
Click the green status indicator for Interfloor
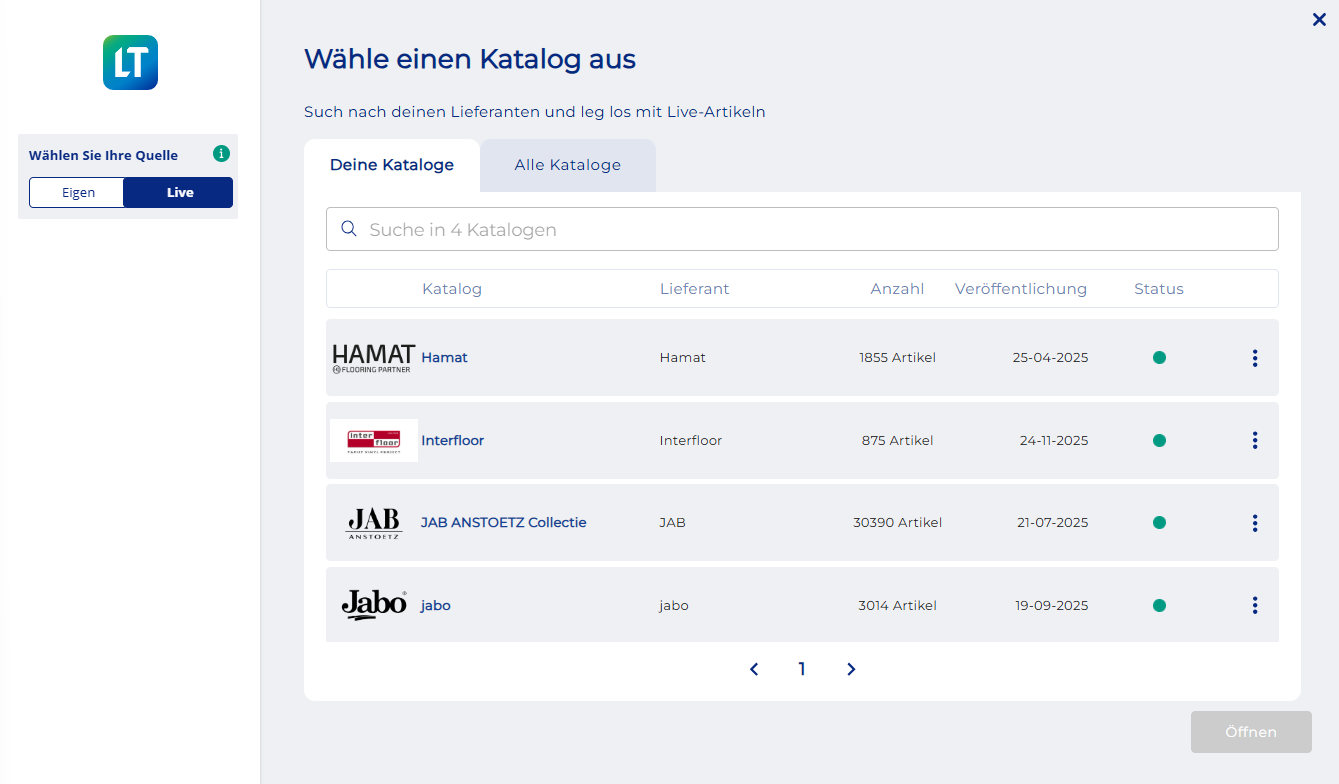[1158, 440]
